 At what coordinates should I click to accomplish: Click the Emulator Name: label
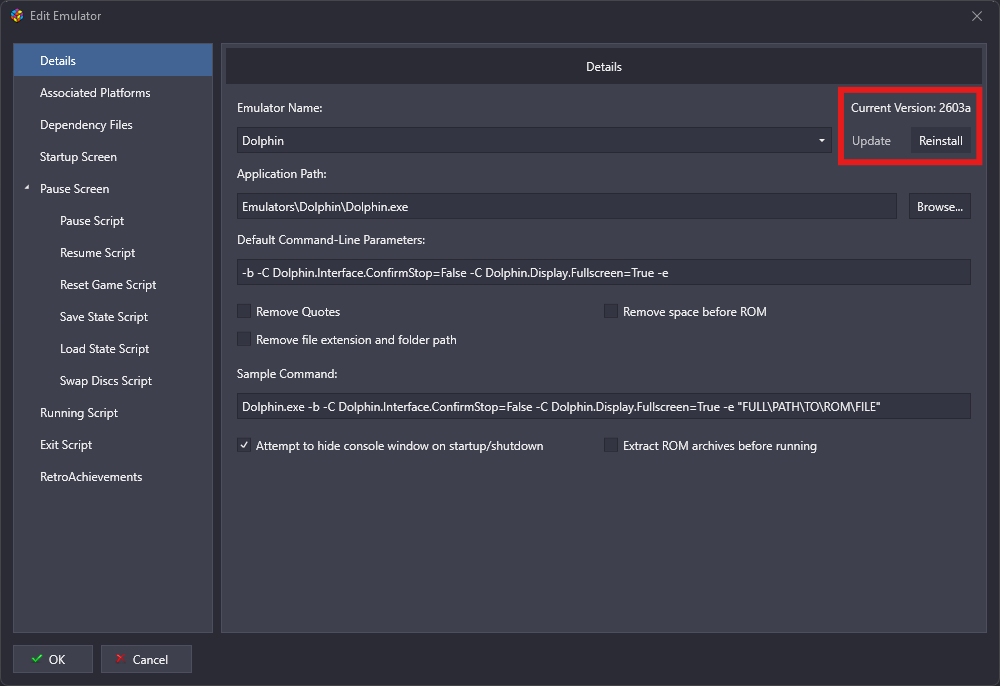[279, 108]
